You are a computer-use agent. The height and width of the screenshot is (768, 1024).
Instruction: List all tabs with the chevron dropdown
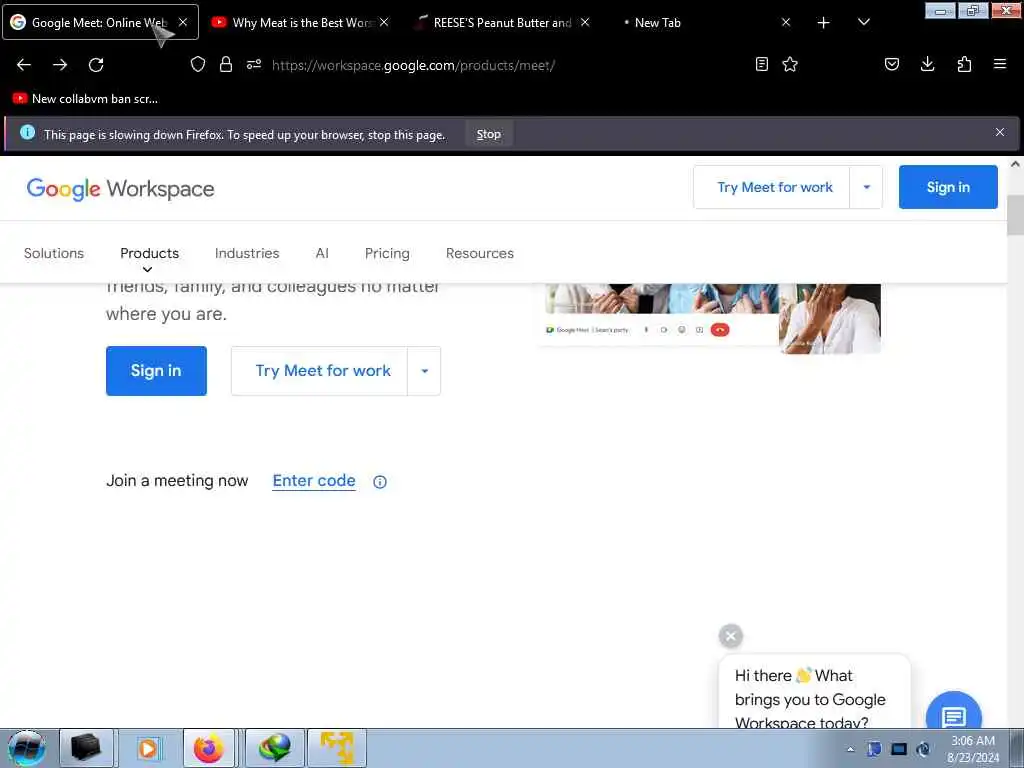(x=863, y=23)
